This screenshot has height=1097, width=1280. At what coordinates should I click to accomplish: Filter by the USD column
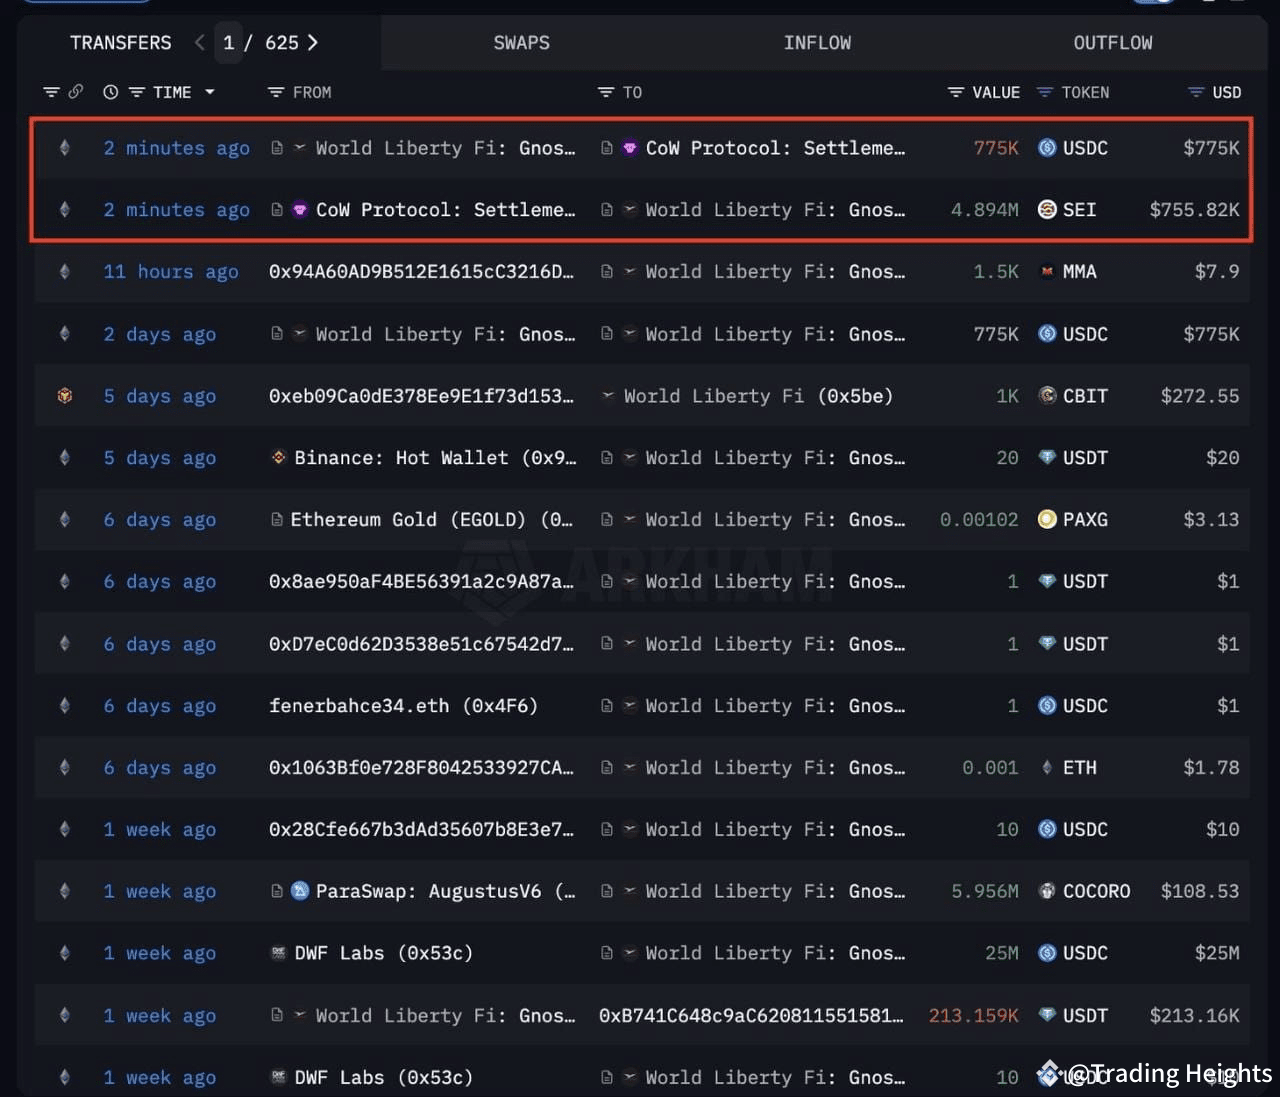(x=1196, y=92)
